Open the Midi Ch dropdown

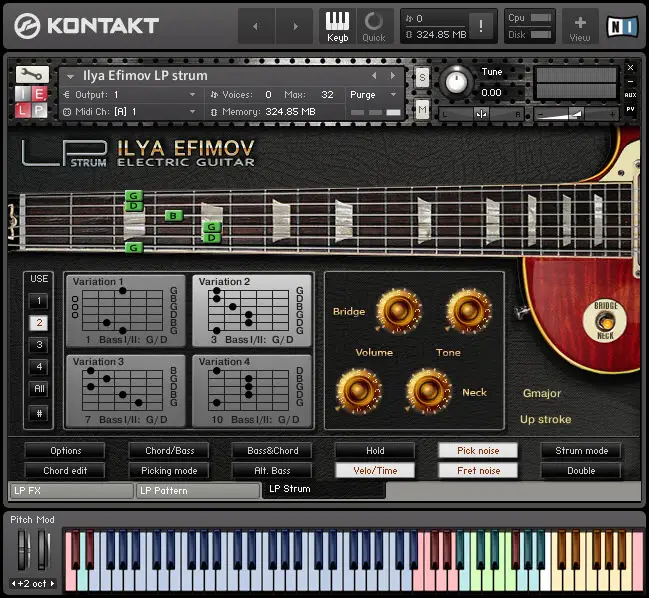coord(129,112)
